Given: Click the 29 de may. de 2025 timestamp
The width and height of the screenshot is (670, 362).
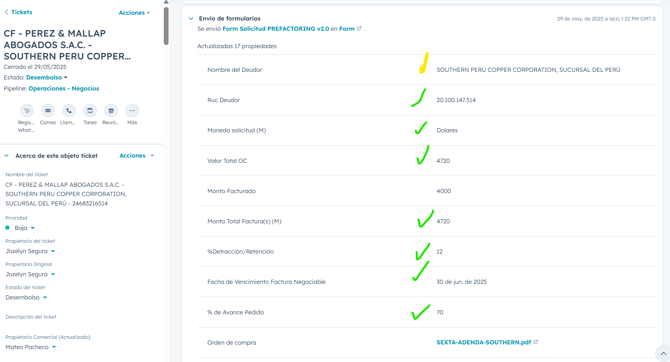Looking at the screenshot, I should point(606,19).
